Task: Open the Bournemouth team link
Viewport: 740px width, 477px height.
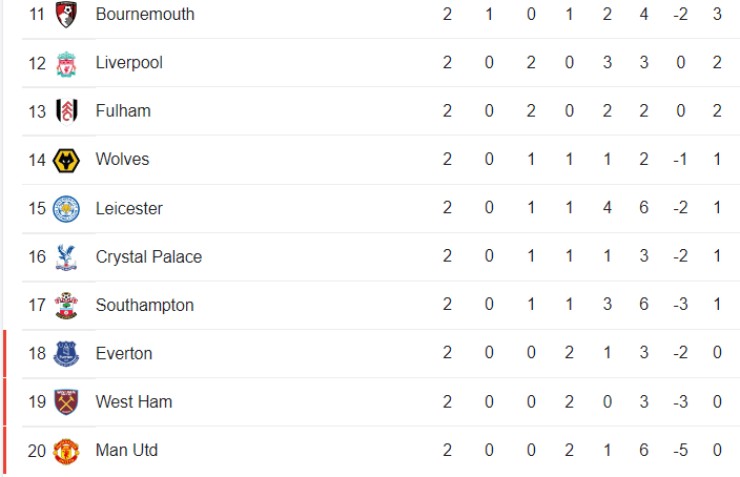Action: click(145, 14)
